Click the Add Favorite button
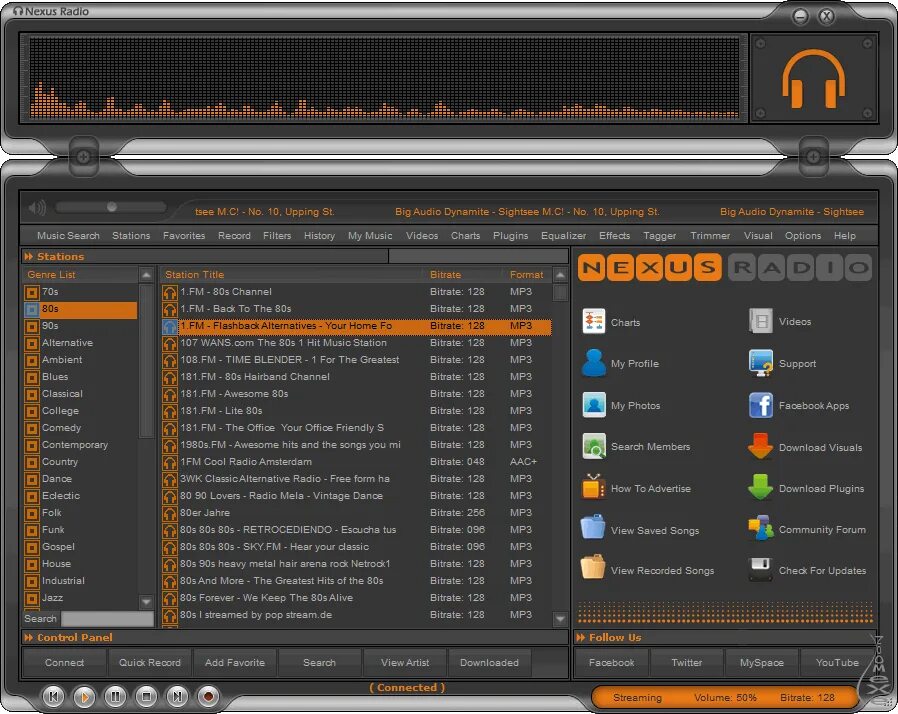This screenshot has width=898, height=714. (x=235, y=662)
